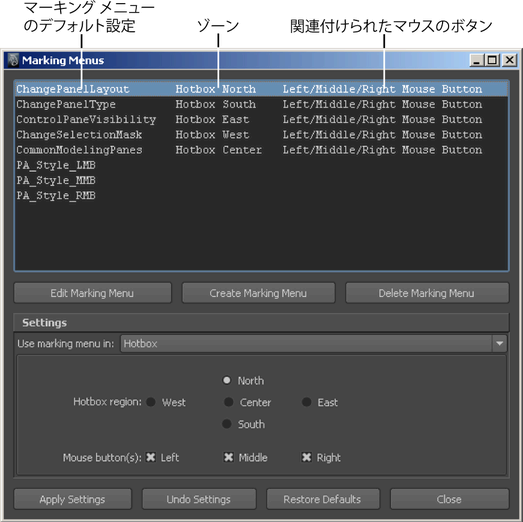Choose the PA_Style_LMB marking menu
Screen dimensions: 523x522
[x=261, y=165]
